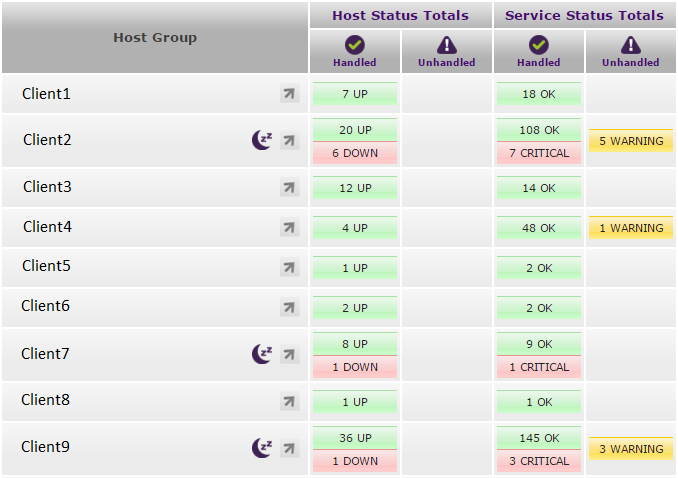
Task: Click the downtime moon icon for Client2
Action: 261,141
